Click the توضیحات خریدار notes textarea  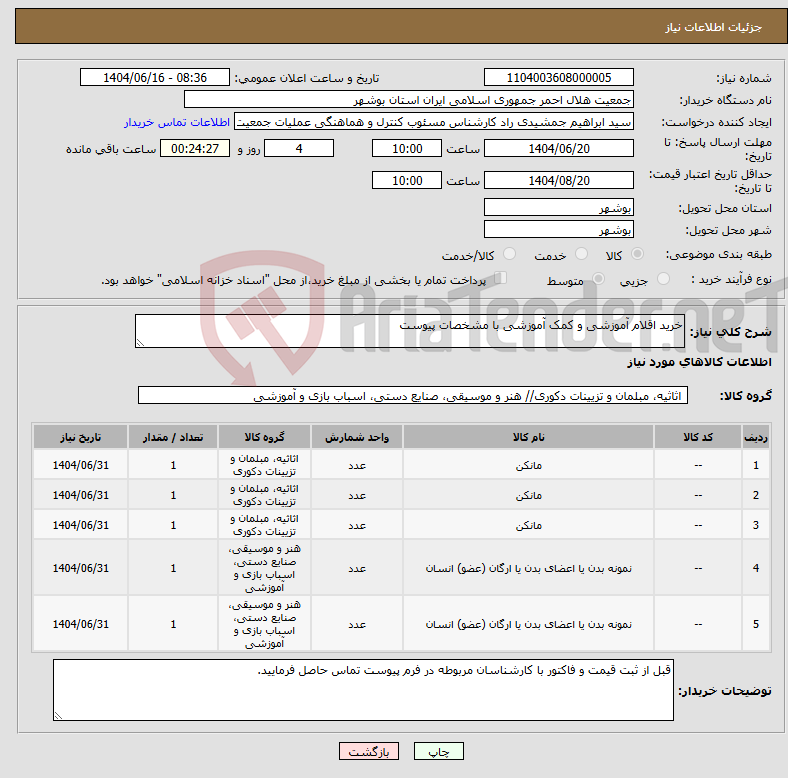(x=363, y=690)
